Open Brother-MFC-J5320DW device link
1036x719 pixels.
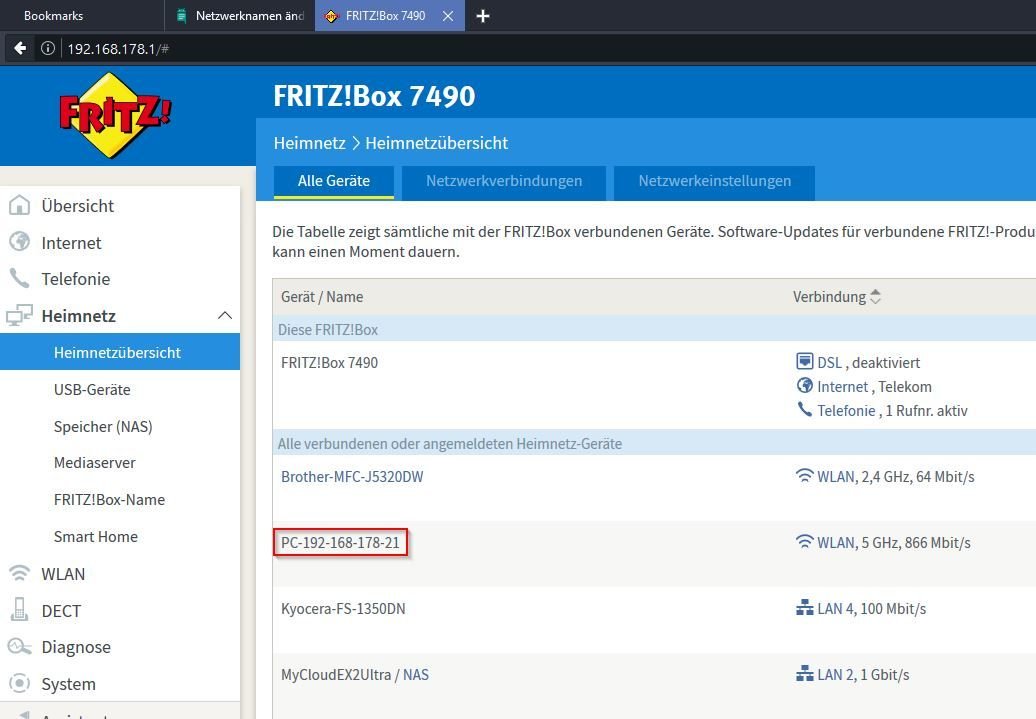[352, 476]
